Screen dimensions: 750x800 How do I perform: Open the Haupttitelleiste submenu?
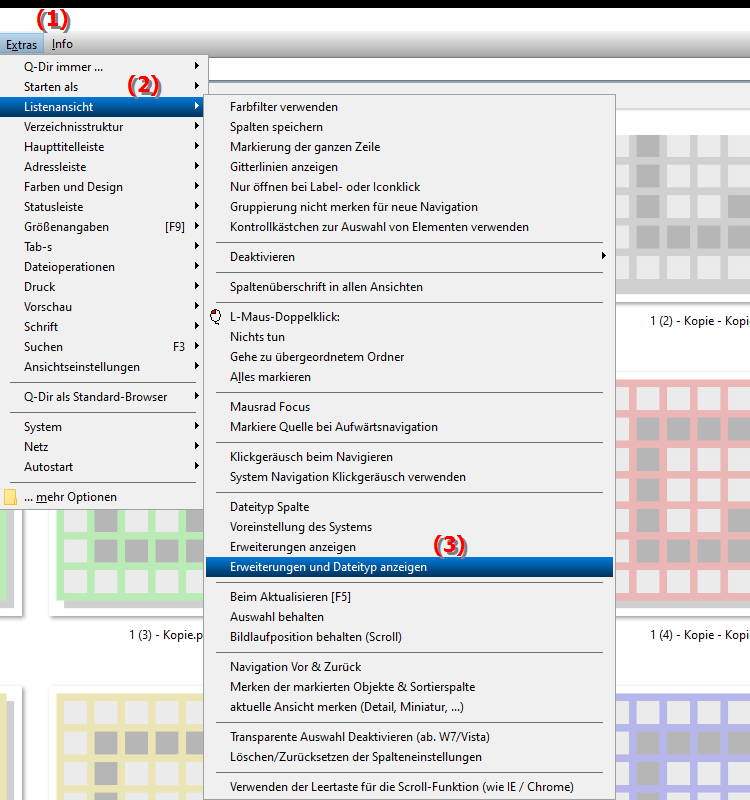pyautogui.click(x=102, y=147)
